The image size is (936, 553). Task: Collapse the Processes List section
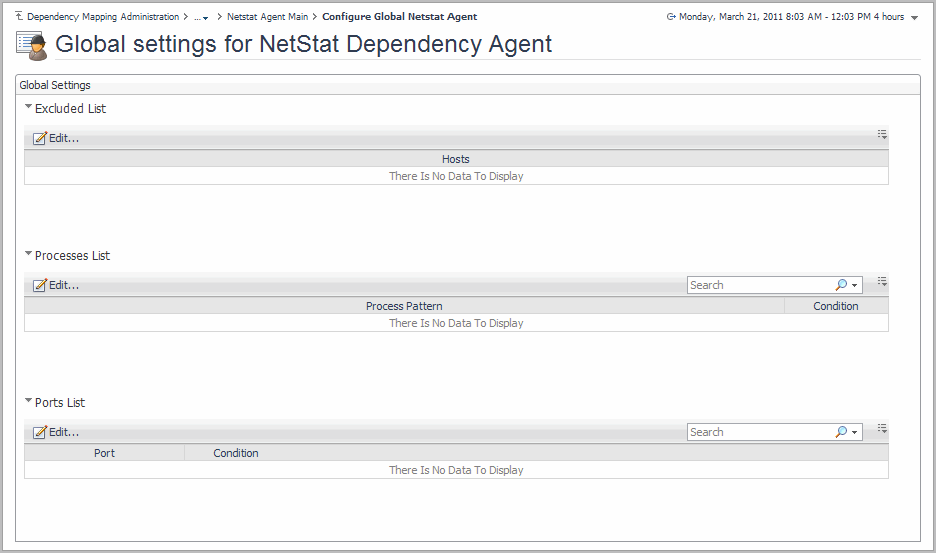[29, 254]
